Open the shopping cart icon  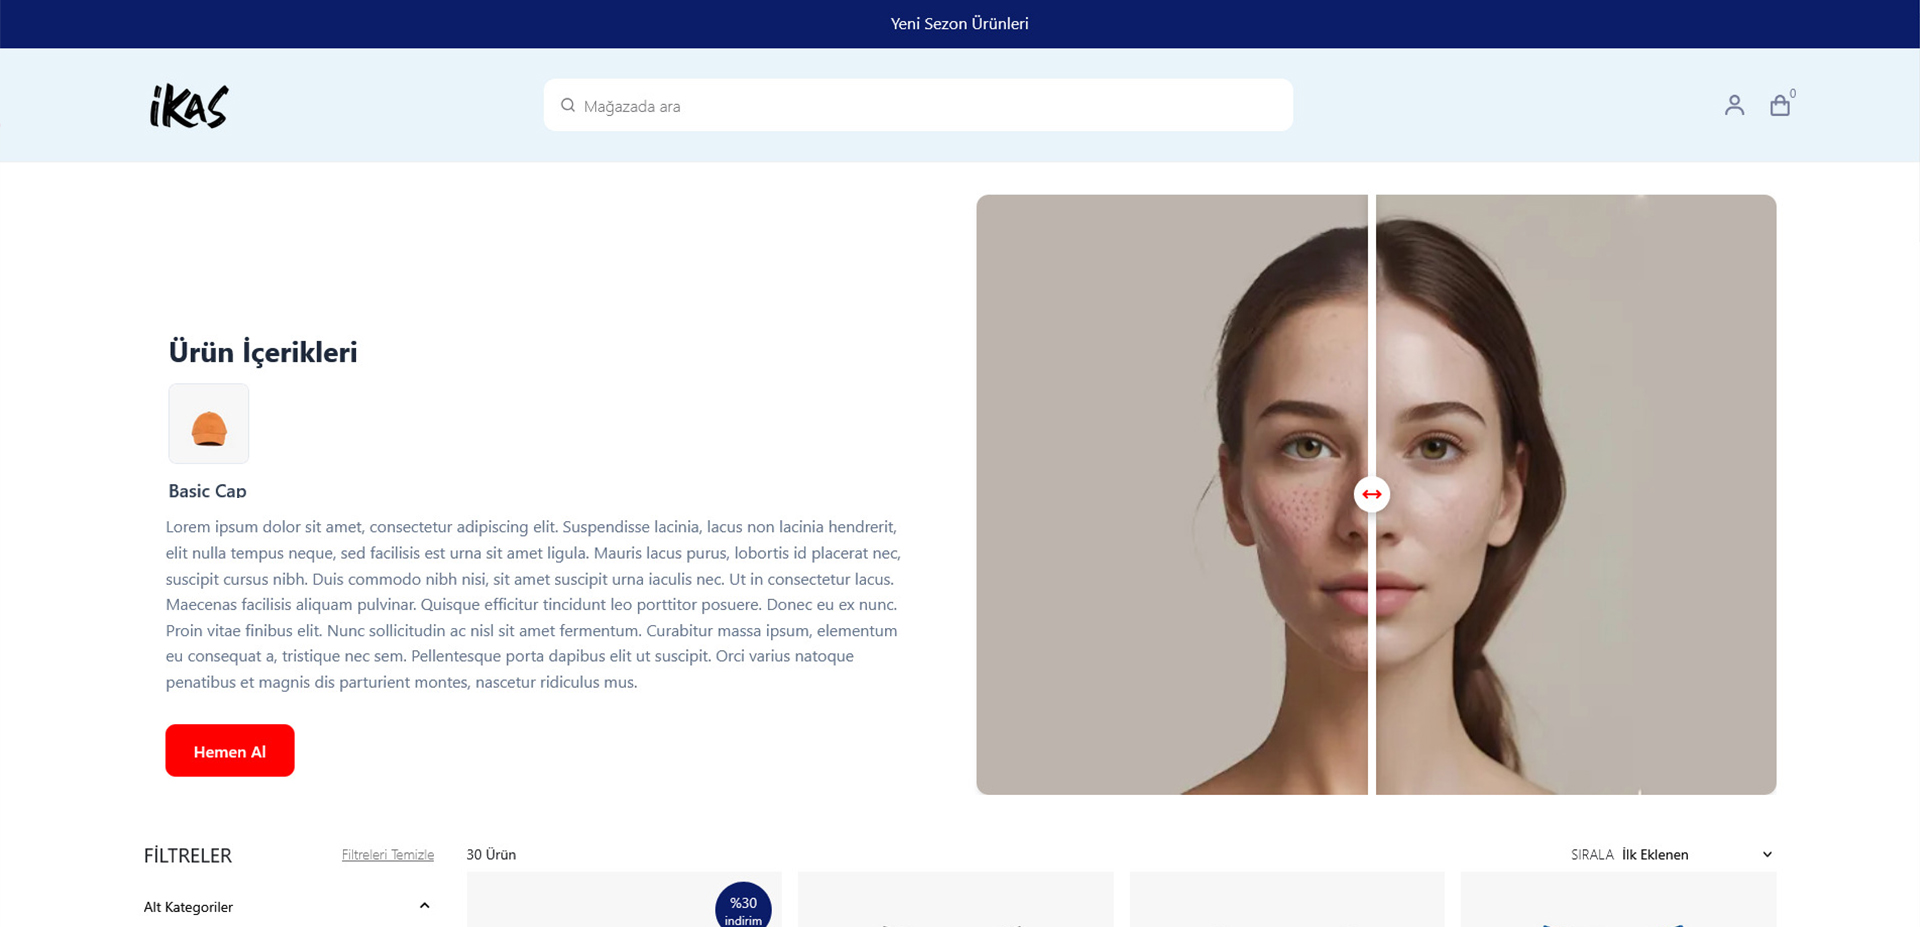[1779, 106]
